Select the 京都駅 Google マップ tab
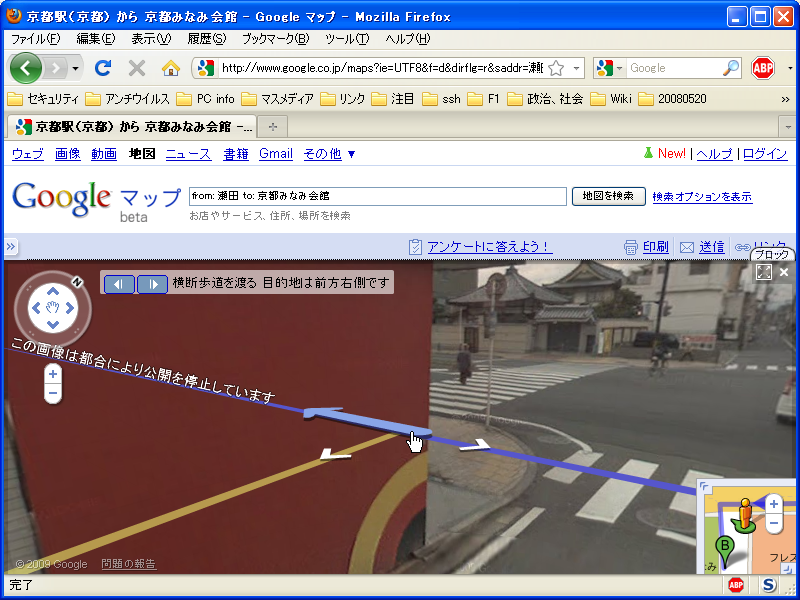 pos(134,127)
